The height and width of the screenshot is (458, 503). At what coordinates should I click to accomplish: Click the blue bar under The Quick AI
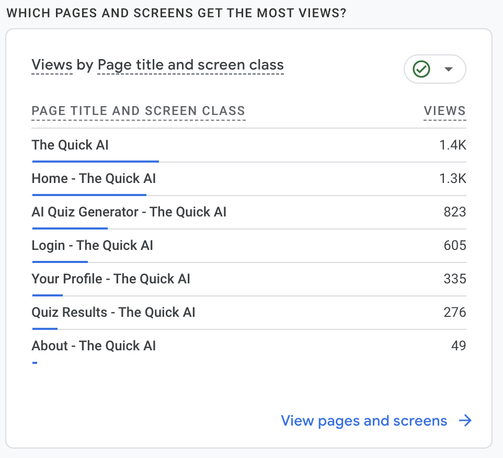click(x=95, y=161)
